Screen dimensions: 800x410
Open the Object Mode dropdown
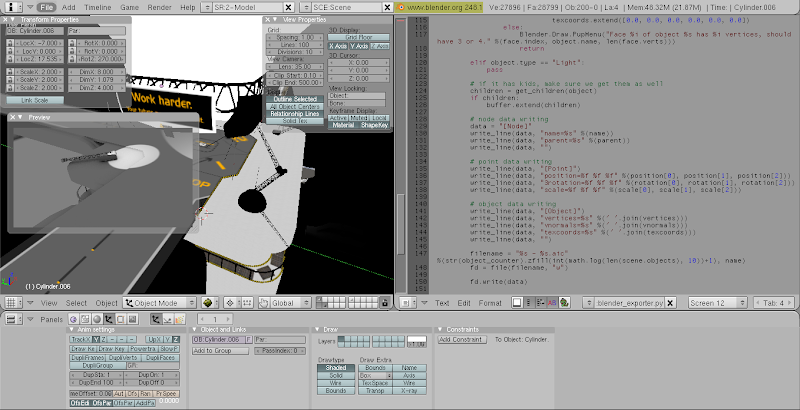coord(159,302)
